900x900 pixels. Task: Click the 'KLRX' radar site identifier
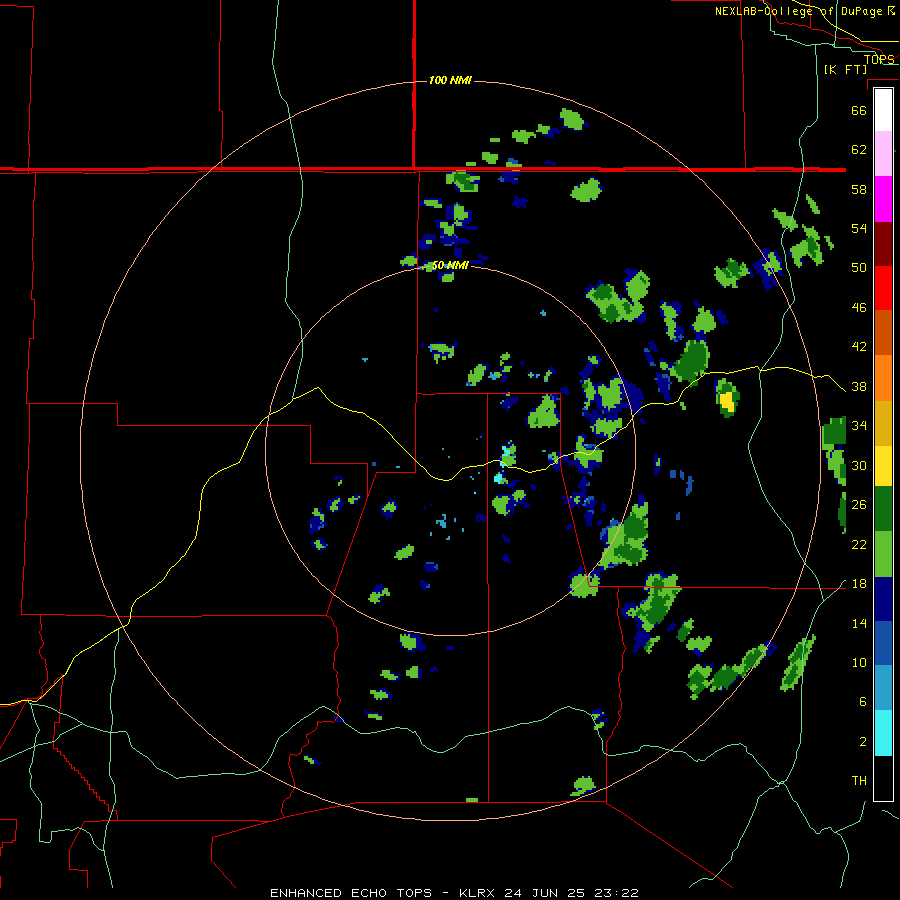point(478,893)
